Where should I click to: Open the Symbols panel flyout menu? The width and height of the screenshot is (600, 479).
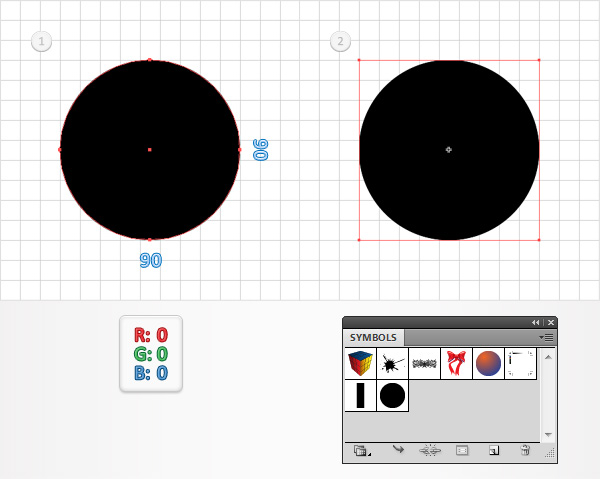coord(546,337)
